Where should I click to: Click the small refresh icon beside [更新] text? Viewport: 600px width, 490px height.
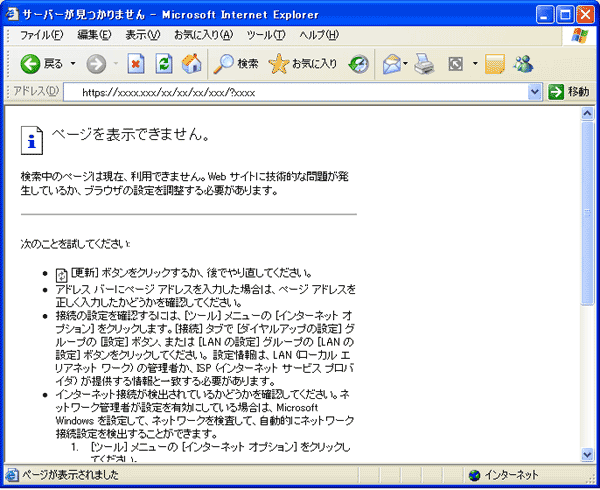(62, 275)
